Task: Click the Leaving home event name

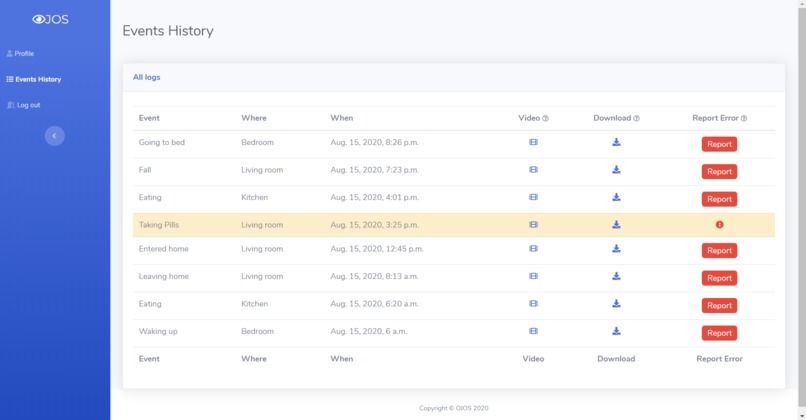Action: pyautogui.click(x=163, y=277)
